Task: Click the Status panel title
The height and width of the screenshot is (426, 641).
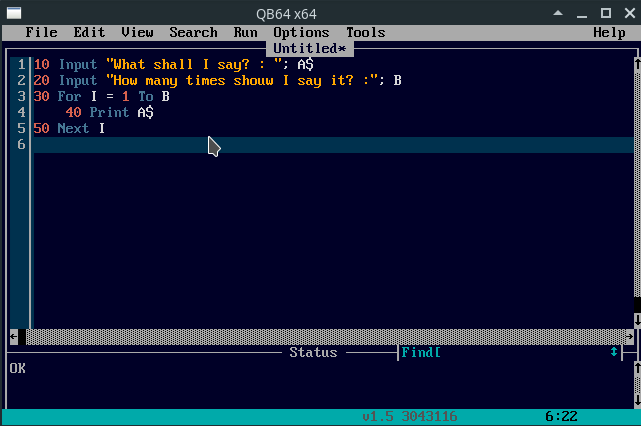Action: 313,352
